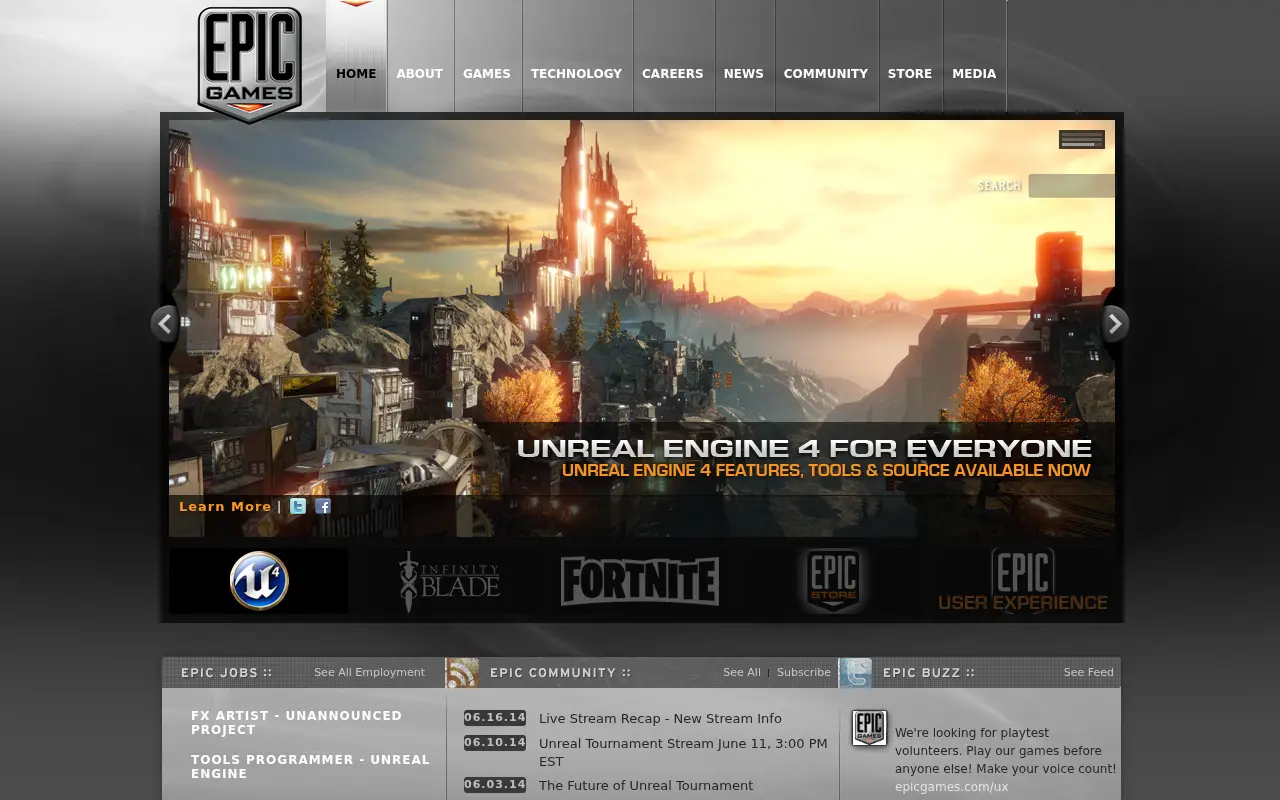
Task: Click the Learn More link
Action: (x=225, y=507)
